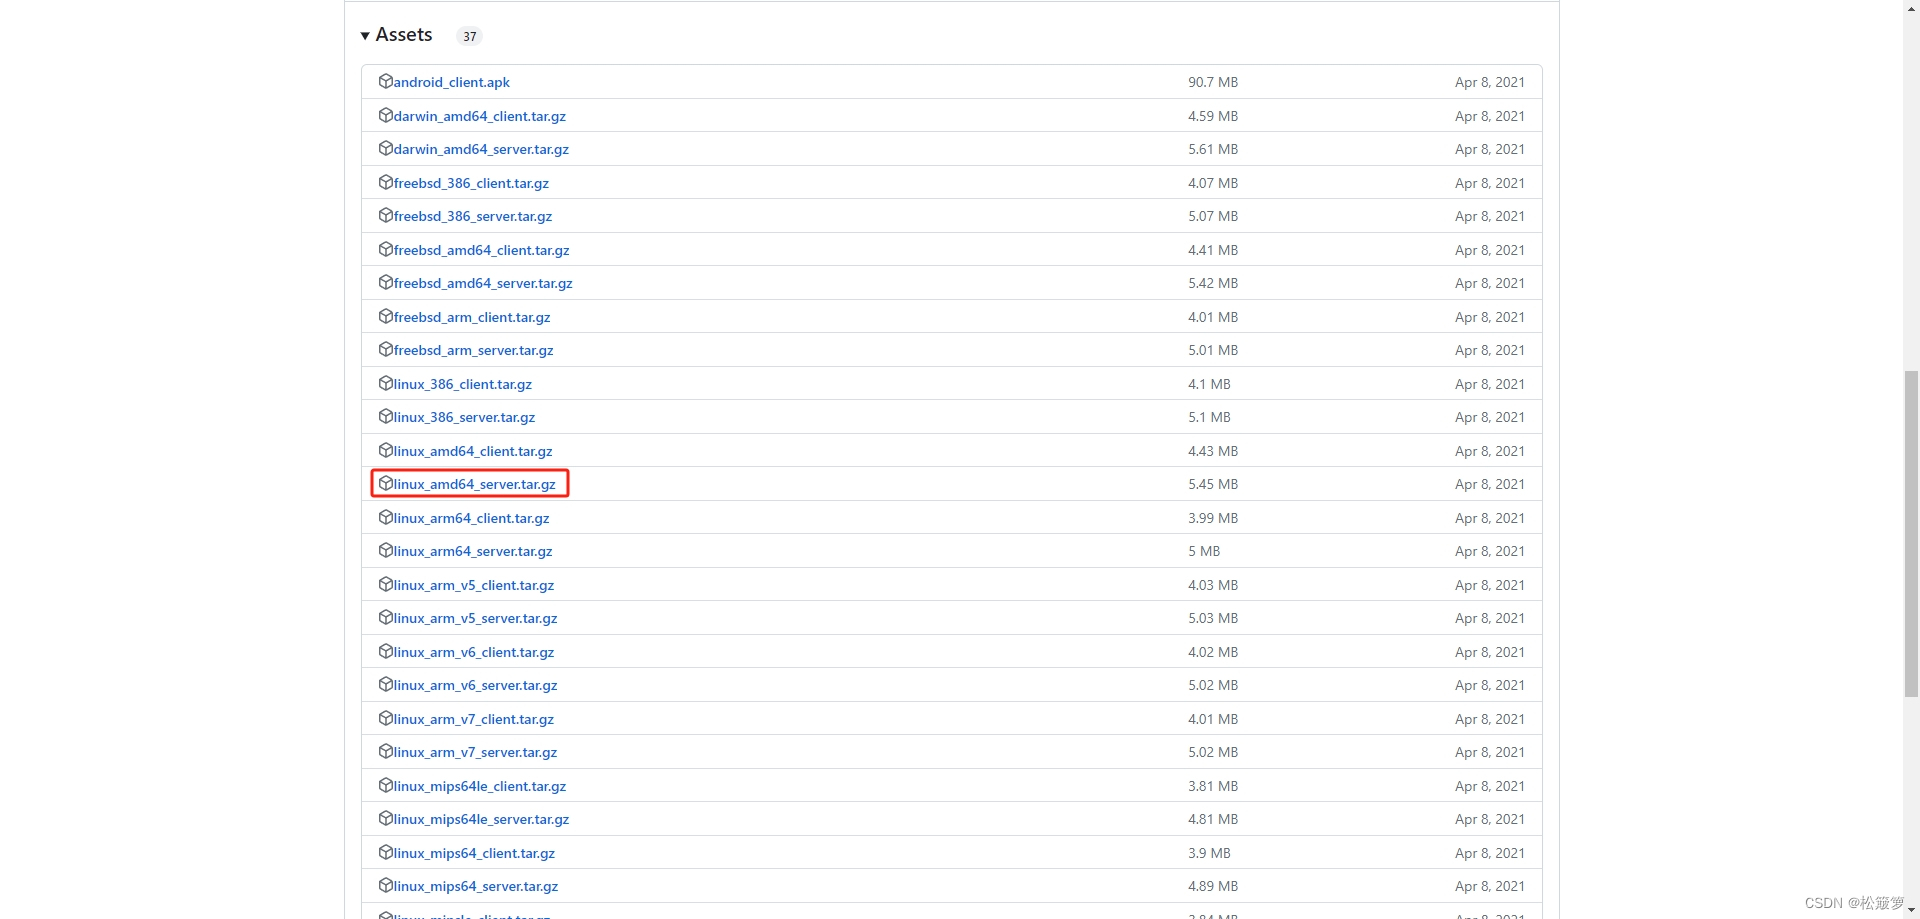
Task: Click package icon beside darwin_amd64_client.tar.gz
Action: [x=385, y=115]
